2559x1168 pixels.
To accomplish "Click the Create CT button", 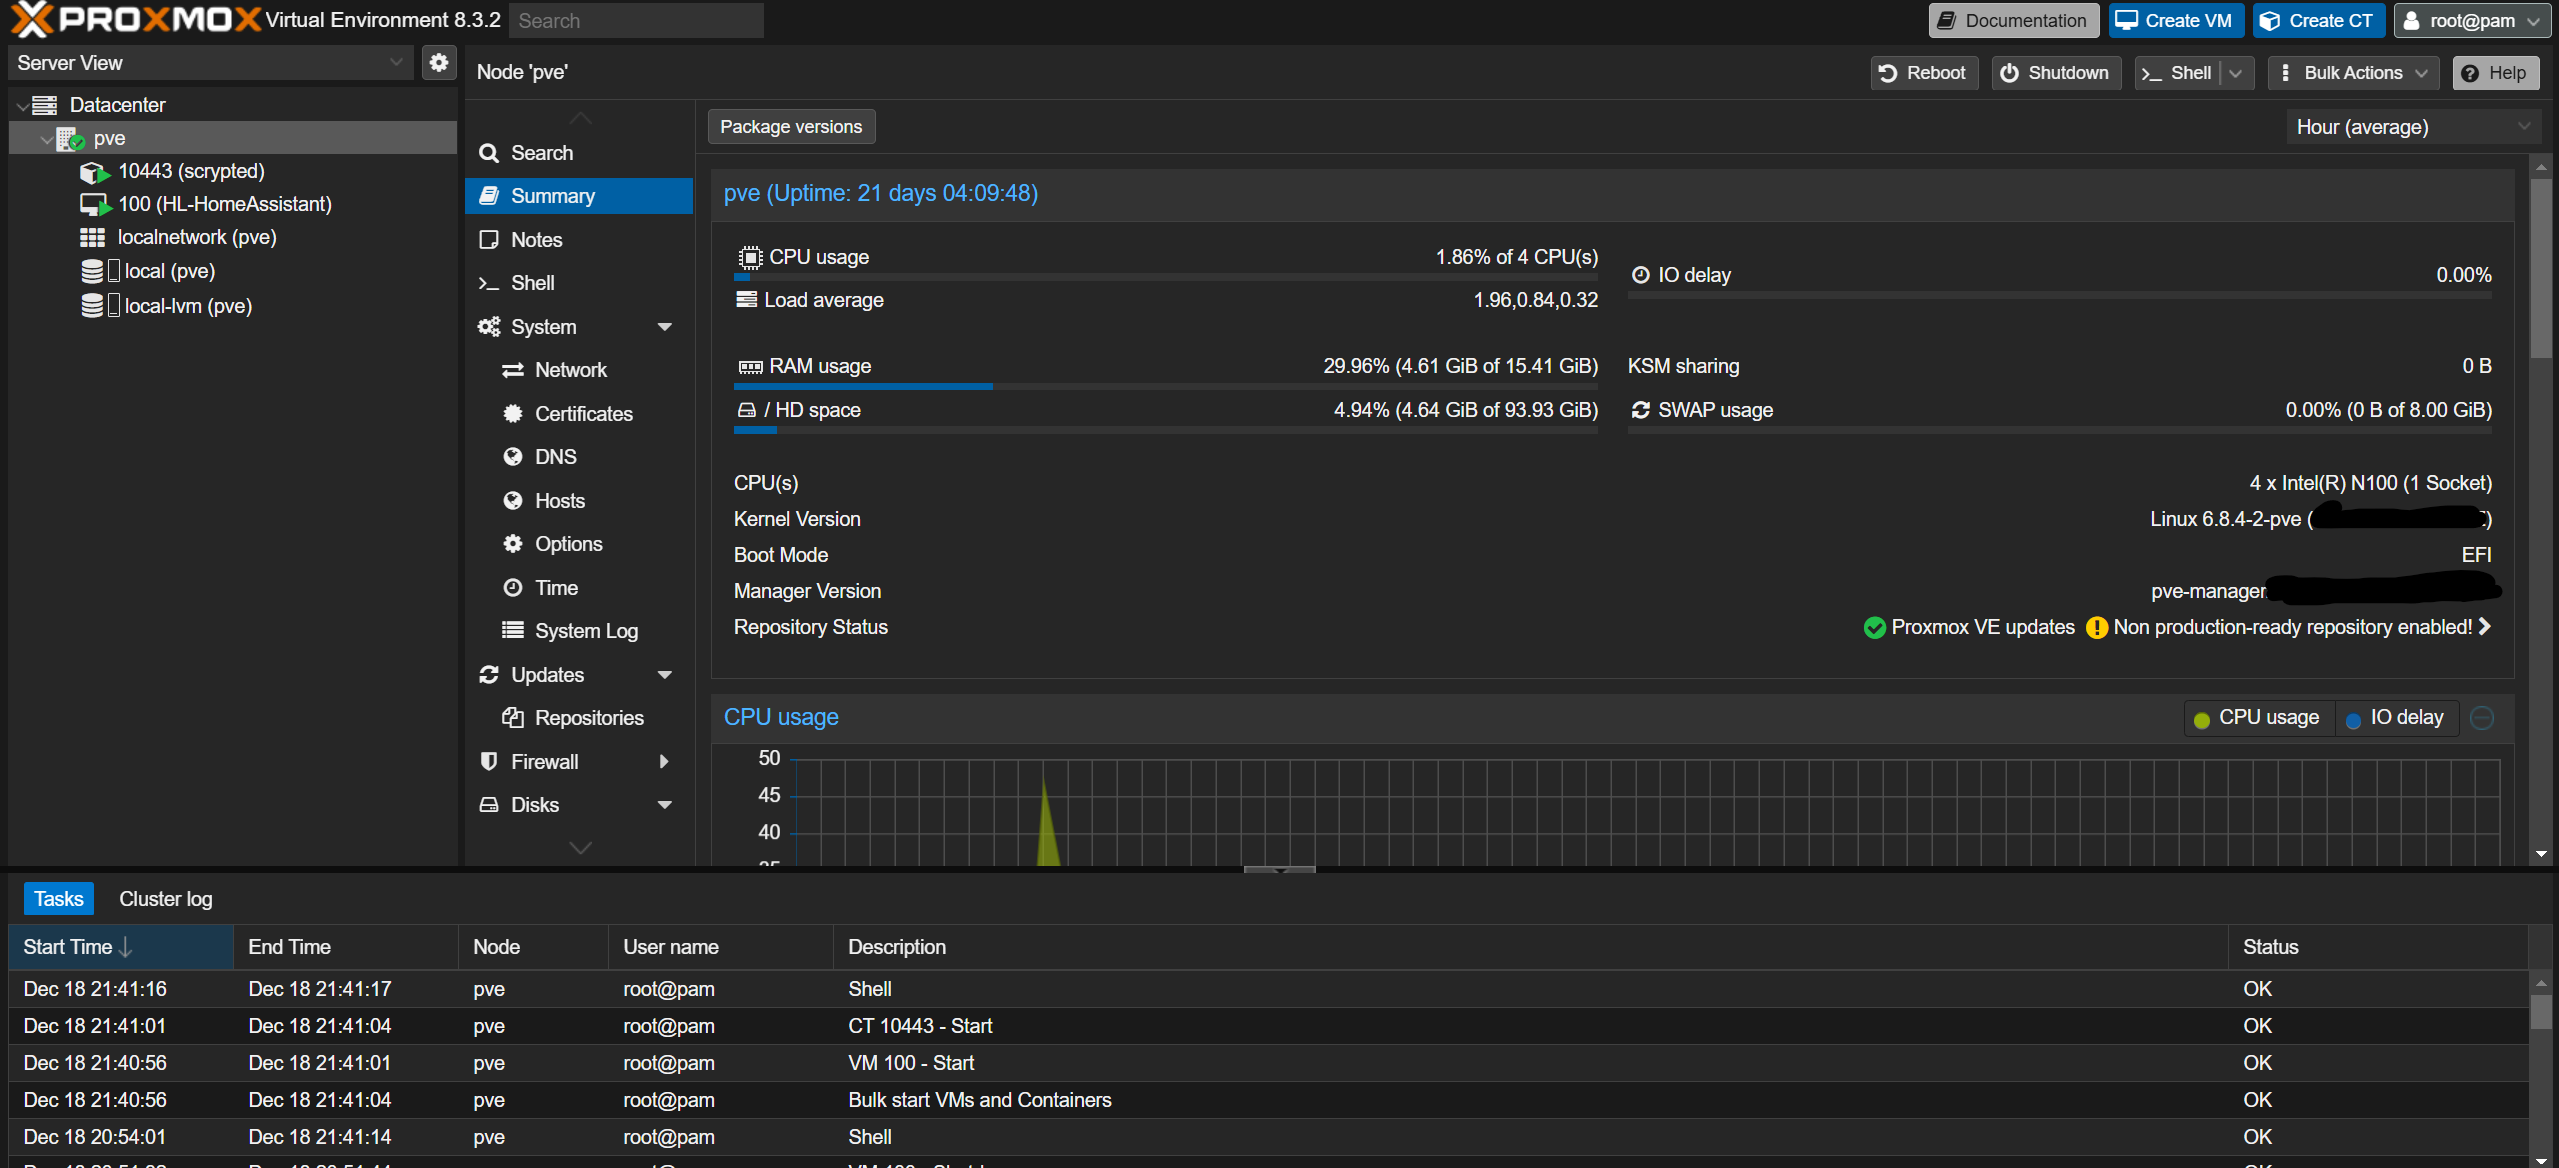I will pyautogui.click(x=2317, y=21).
